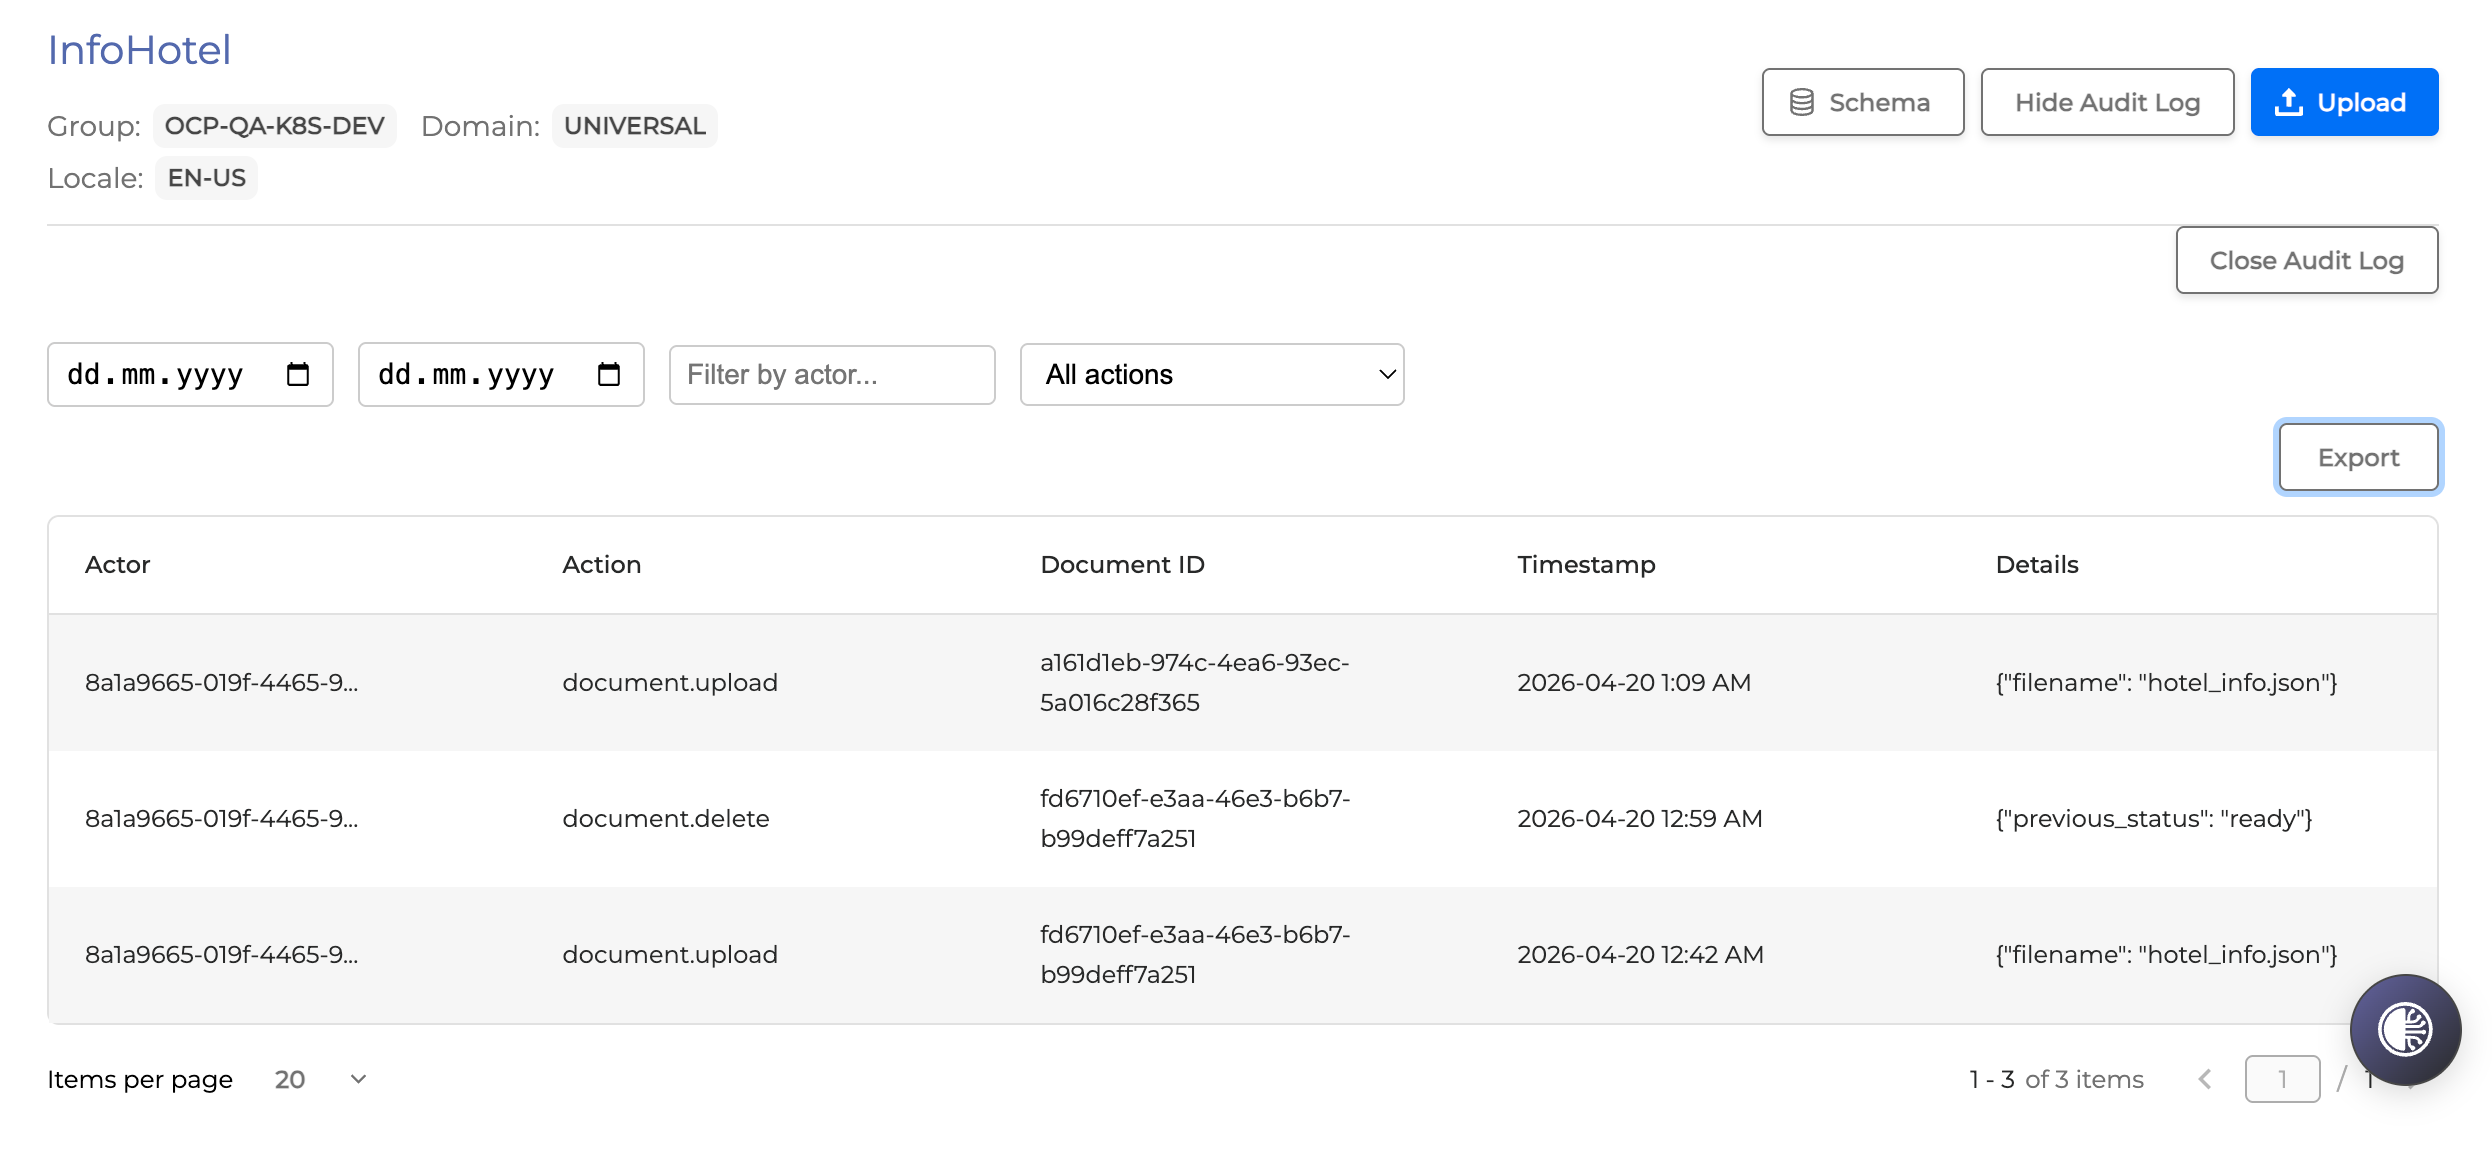Click the Upload arrow icon
Viewport: 2492px width, 1154px height.
[2289, 102]
